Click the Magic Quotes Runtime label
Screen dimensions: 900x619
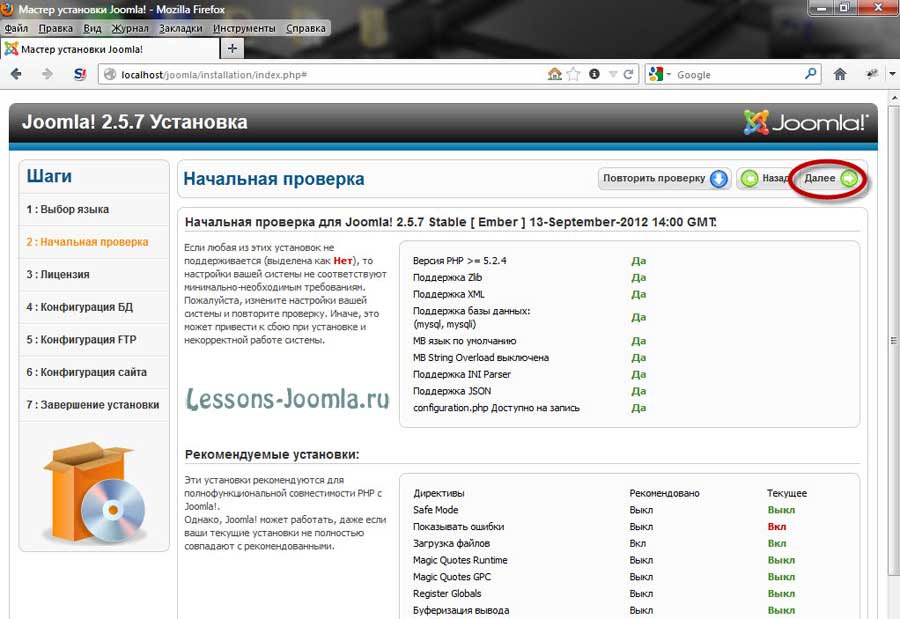(460, 560)
